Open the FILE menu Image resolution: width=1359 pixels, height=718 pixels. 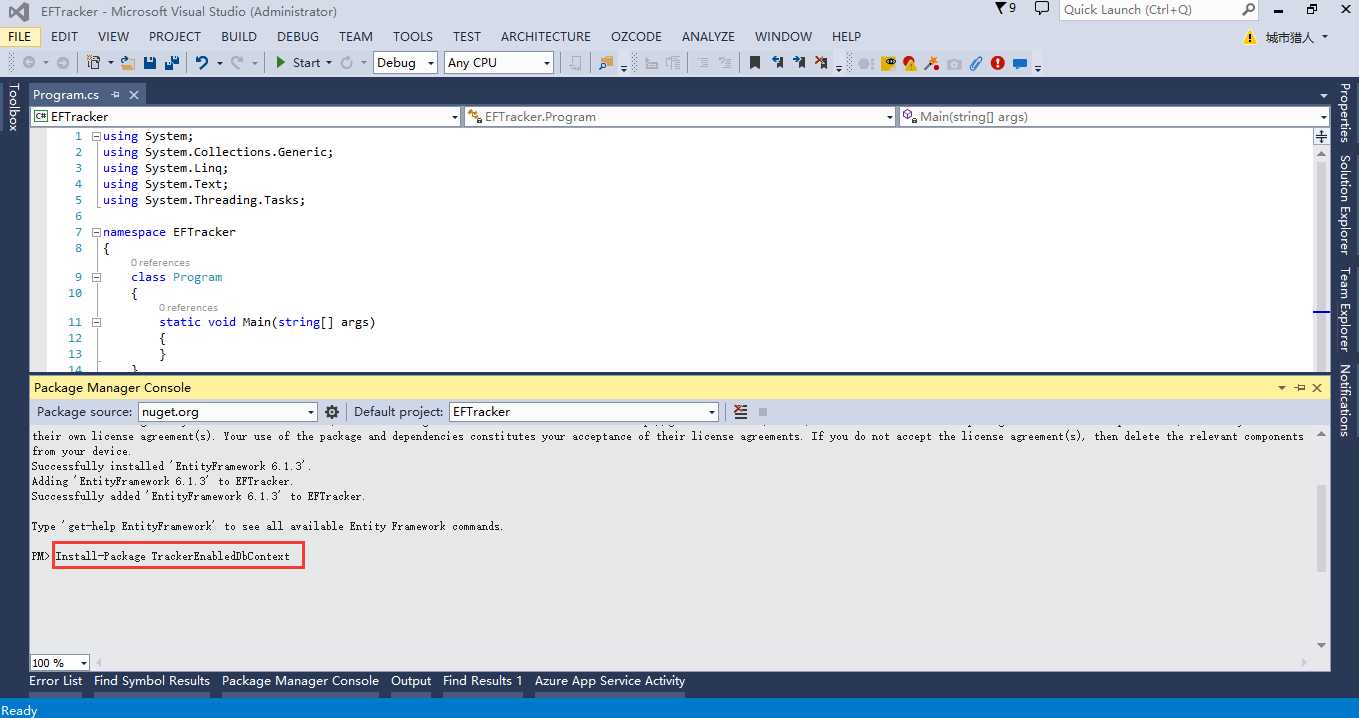click(x=19, y=36)
